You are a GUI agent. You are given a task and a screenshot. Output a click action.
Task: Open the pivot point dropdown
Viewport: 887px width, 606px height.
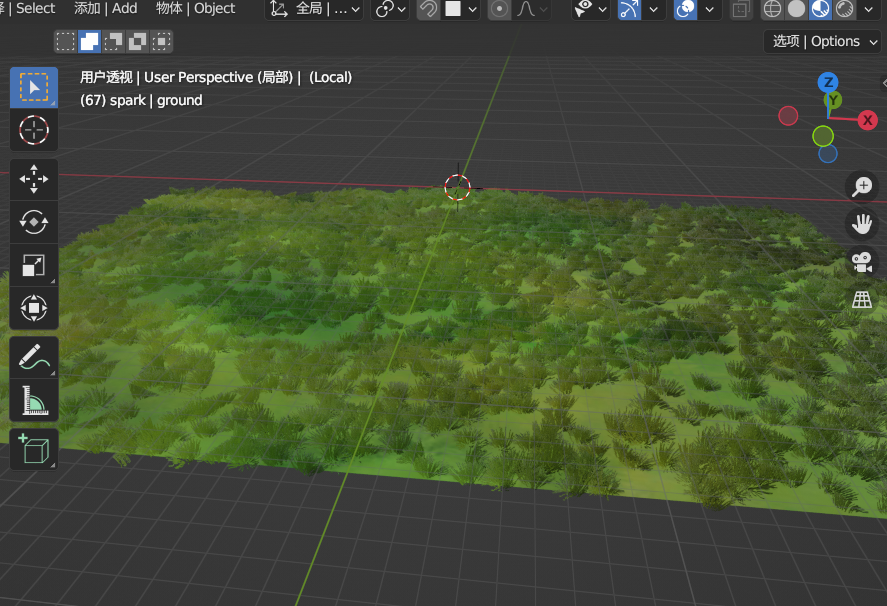coord(390,10)
